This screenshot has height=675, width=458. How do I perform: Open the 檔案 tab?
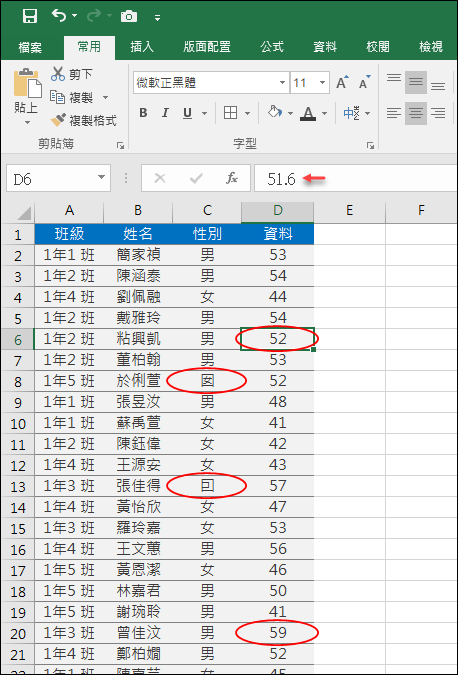point(30,47)
